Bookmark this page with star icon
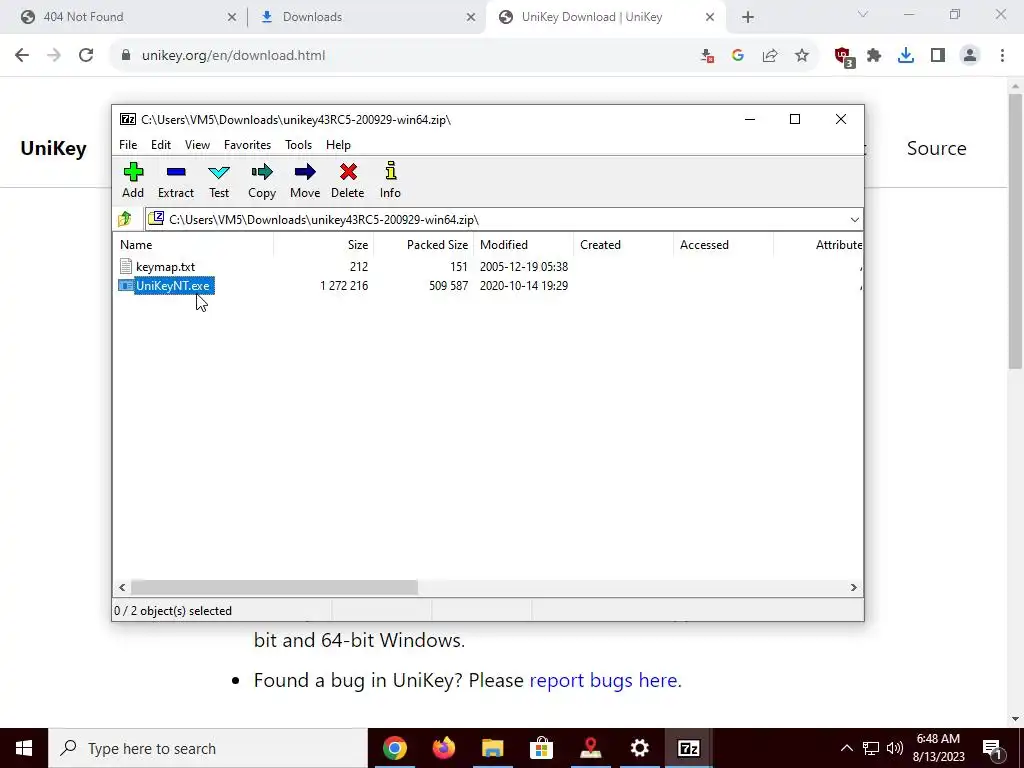1024x768 pixels. (x=802, y=56)
